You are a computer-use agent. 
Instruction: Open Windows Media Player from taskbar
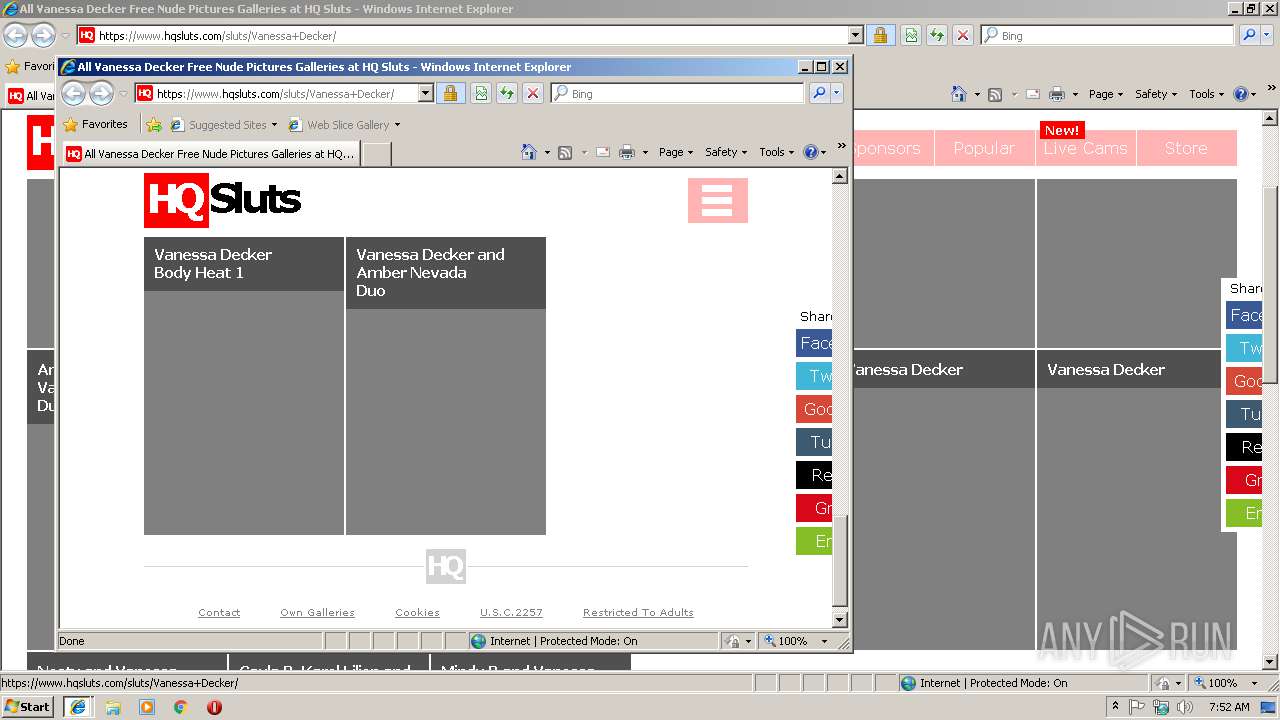point(147,707)
